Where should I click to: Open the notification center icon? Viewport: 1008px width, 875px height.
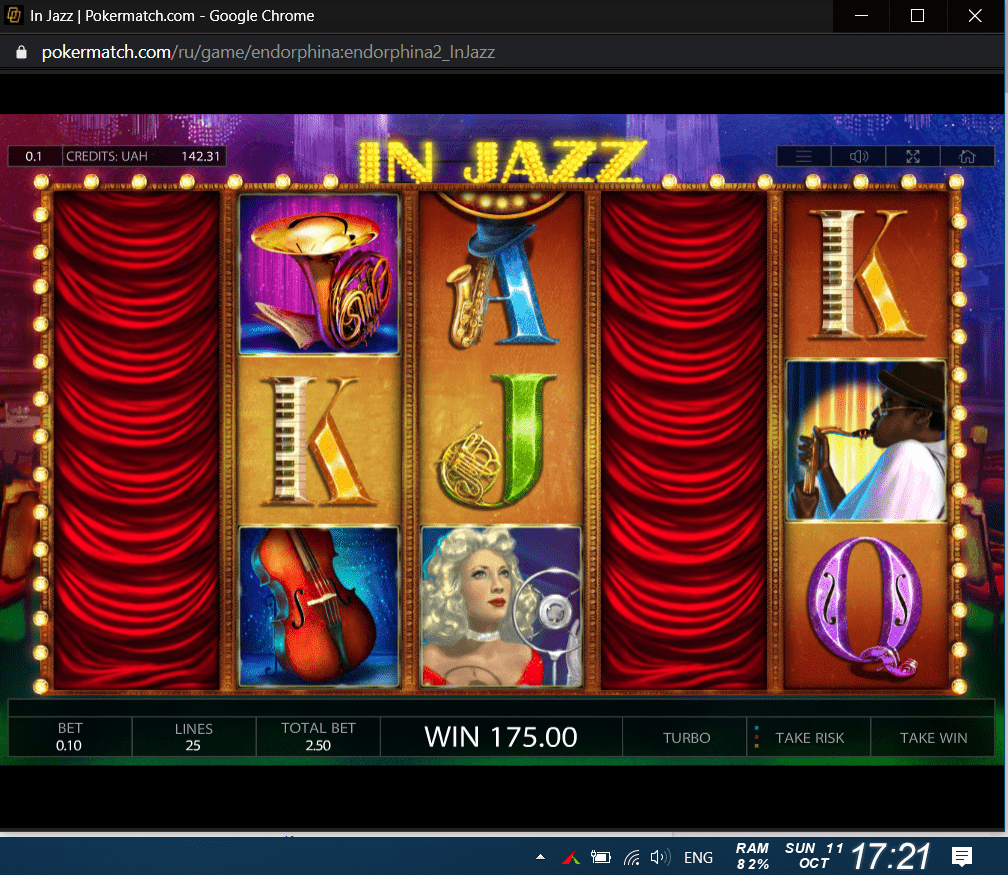coord(962,856)
